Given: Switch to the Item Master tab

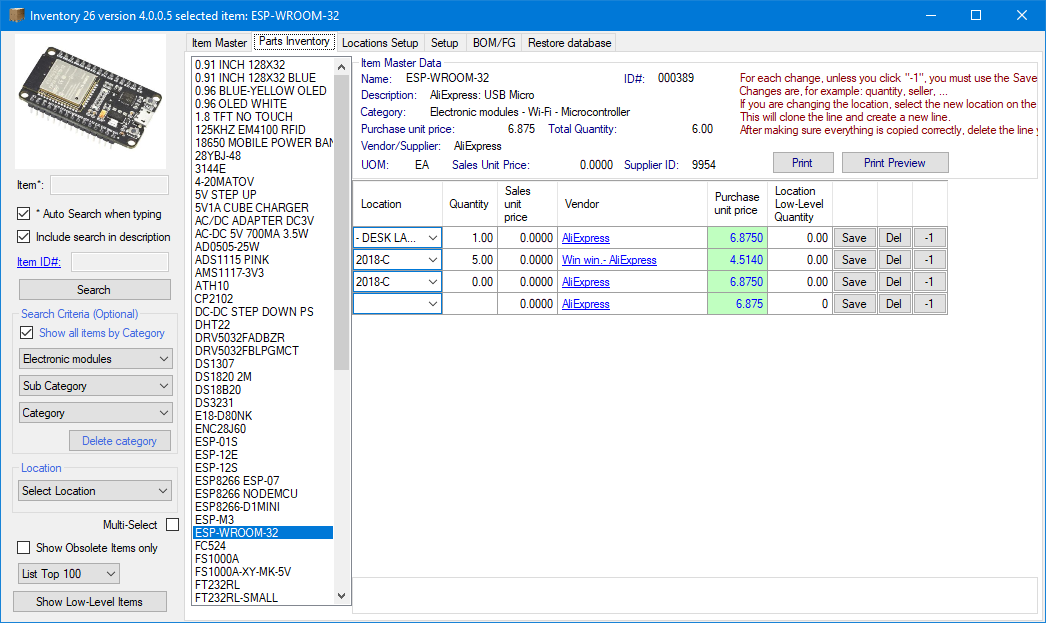Looking at the screenshot, I should pos(219,43).
